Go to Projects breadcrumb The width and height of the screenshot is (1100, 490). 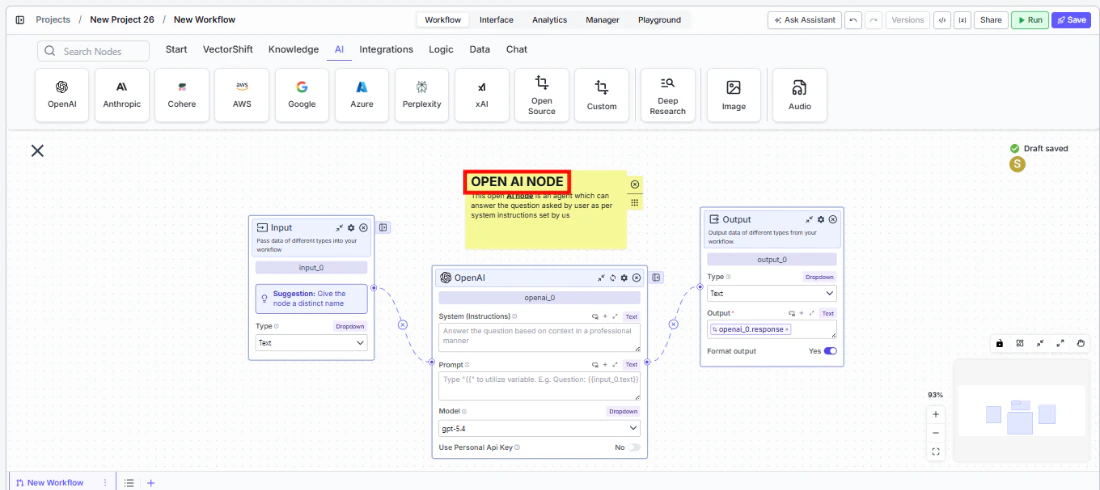tap(53, 20)
